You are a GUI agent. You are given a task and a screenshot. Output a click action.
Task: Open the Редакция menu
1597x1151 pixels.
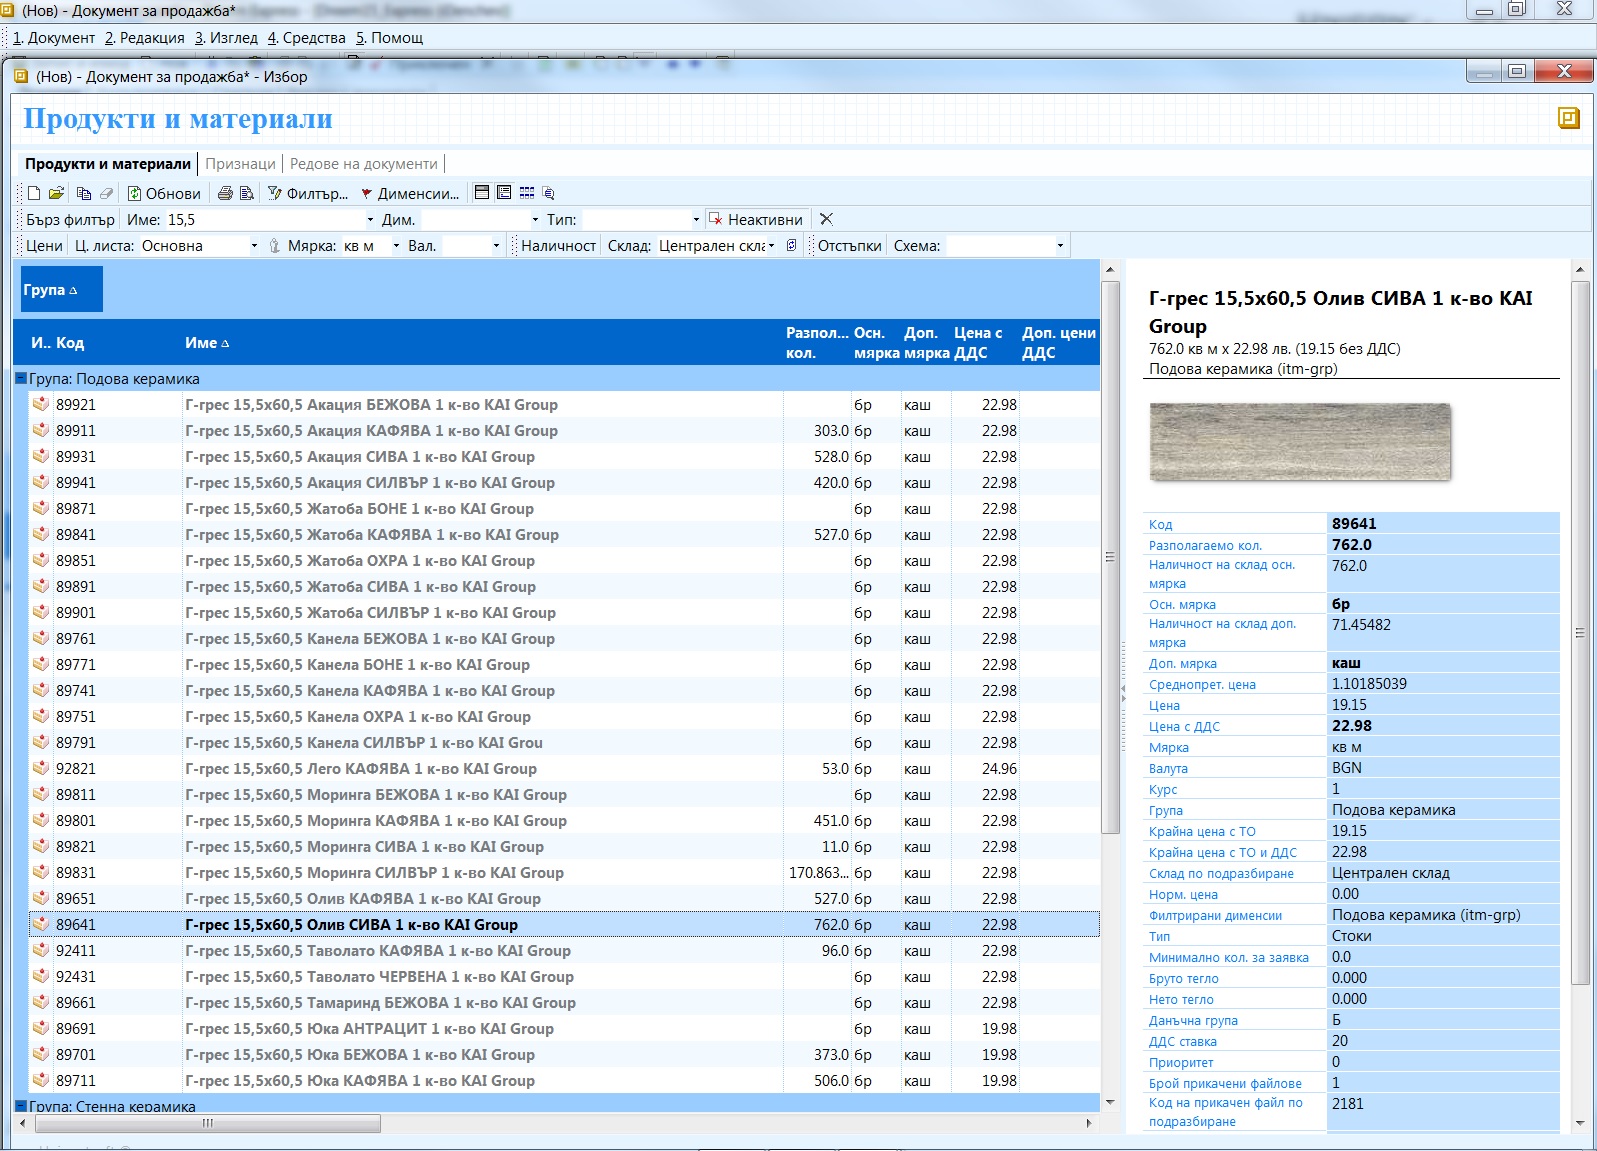[145, 38]
